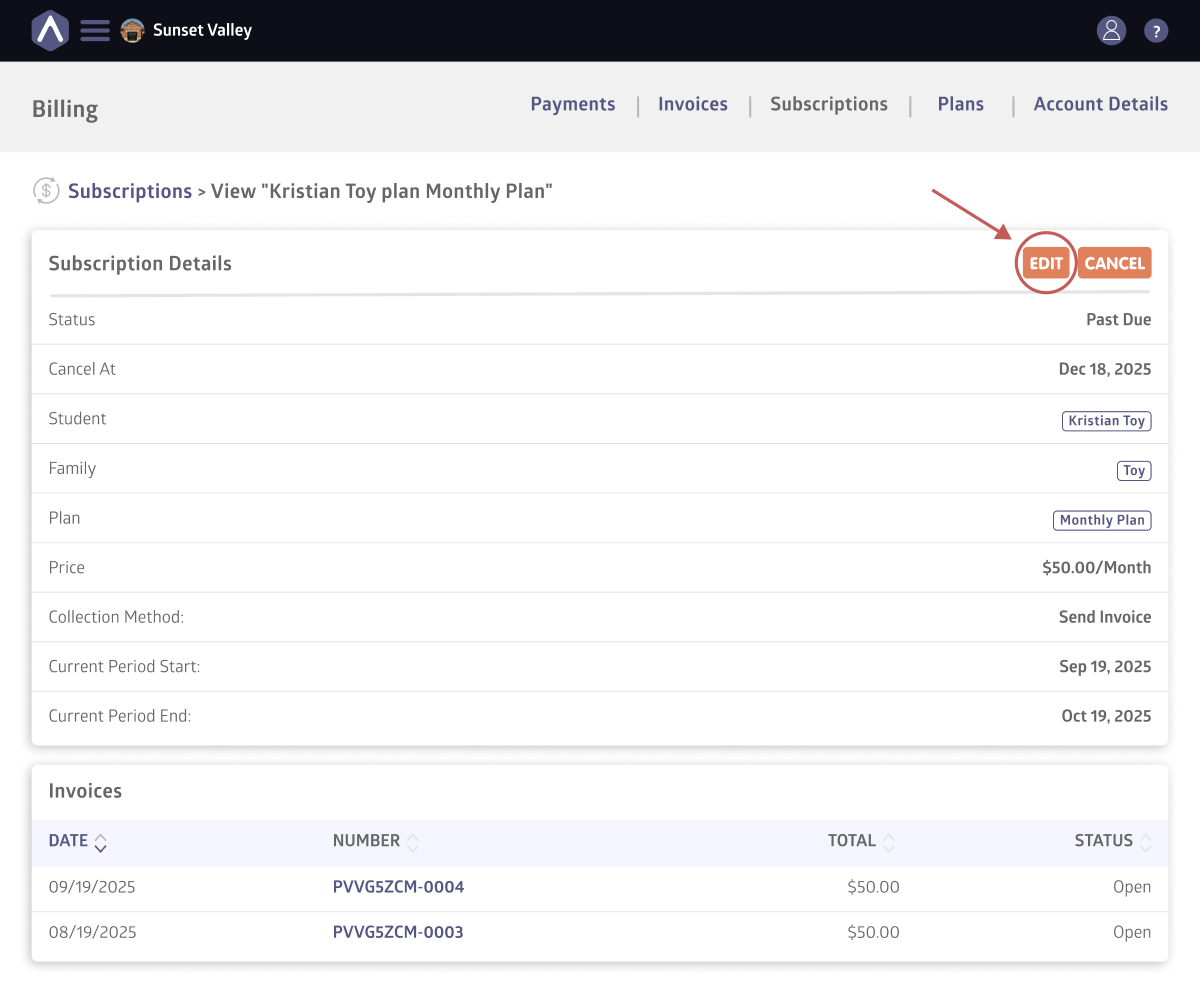Image resolution: width=1200 pixels, height=986 pixels.
Task: Open the user profile icon
Action: click(1111, 30)
